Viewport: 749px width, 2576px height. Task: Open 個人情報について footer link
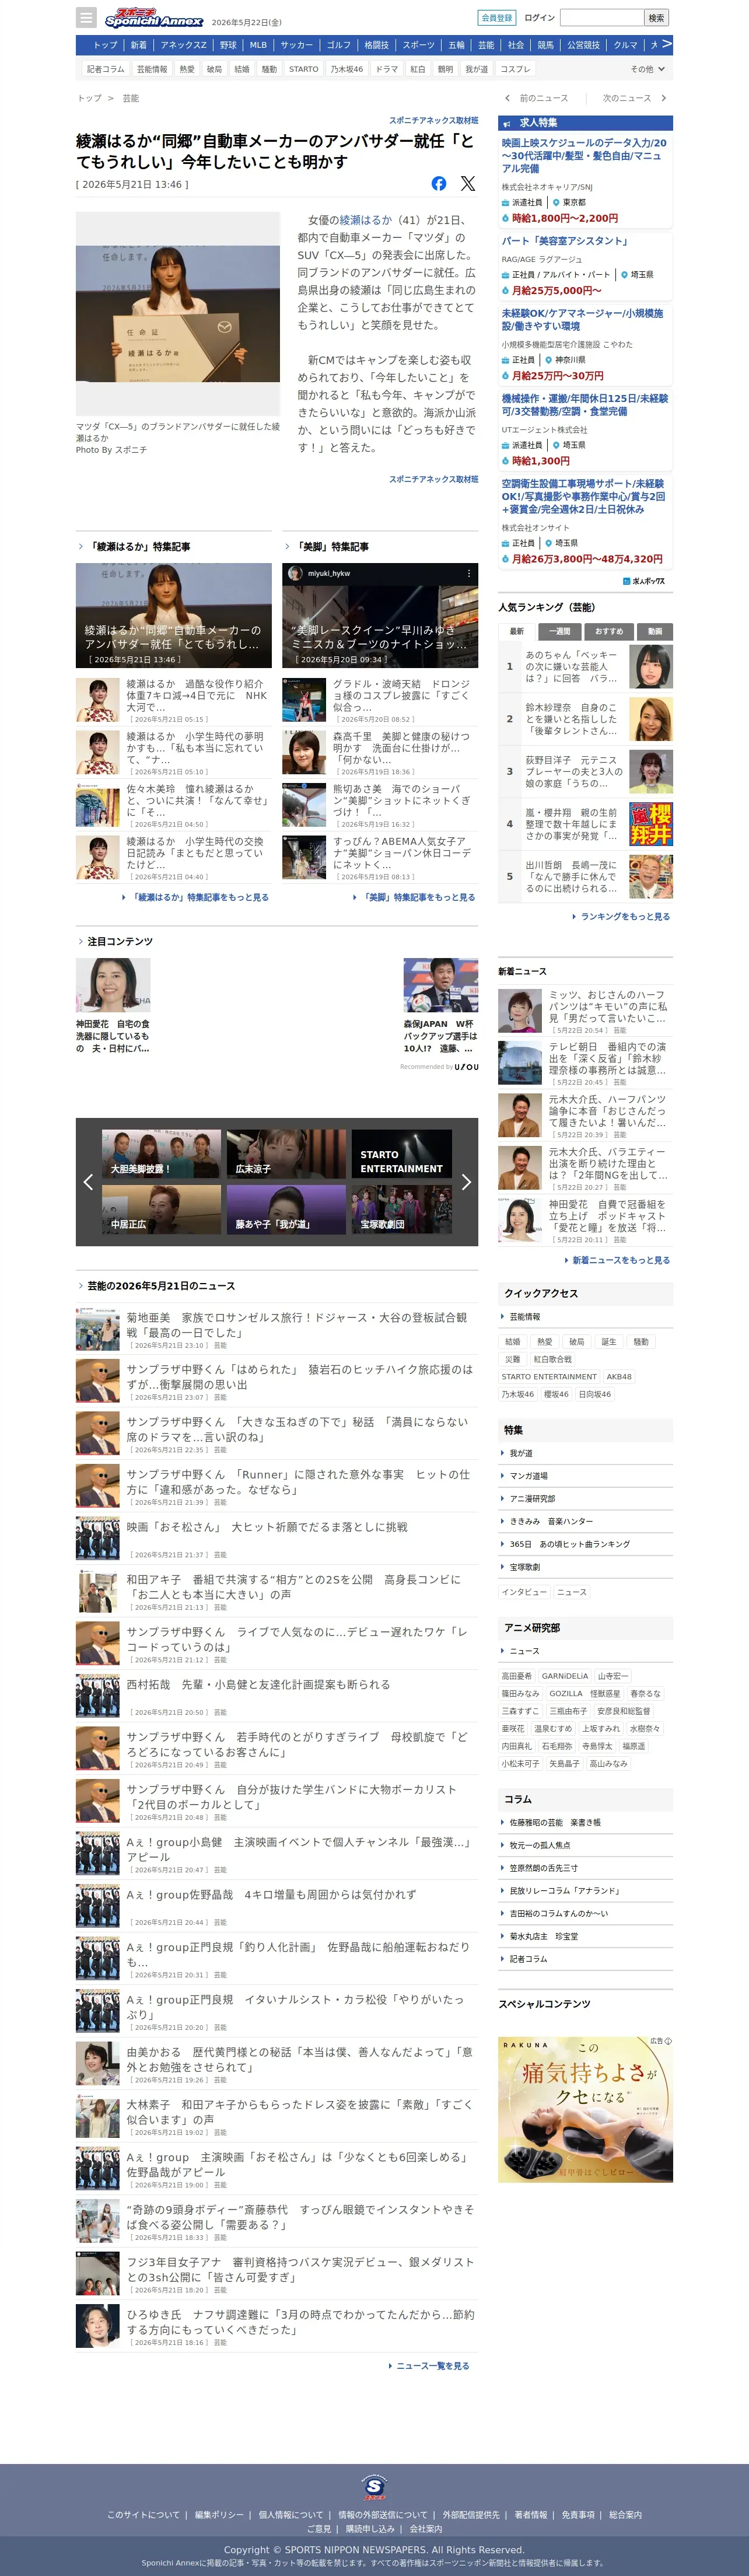point(291,2515)
